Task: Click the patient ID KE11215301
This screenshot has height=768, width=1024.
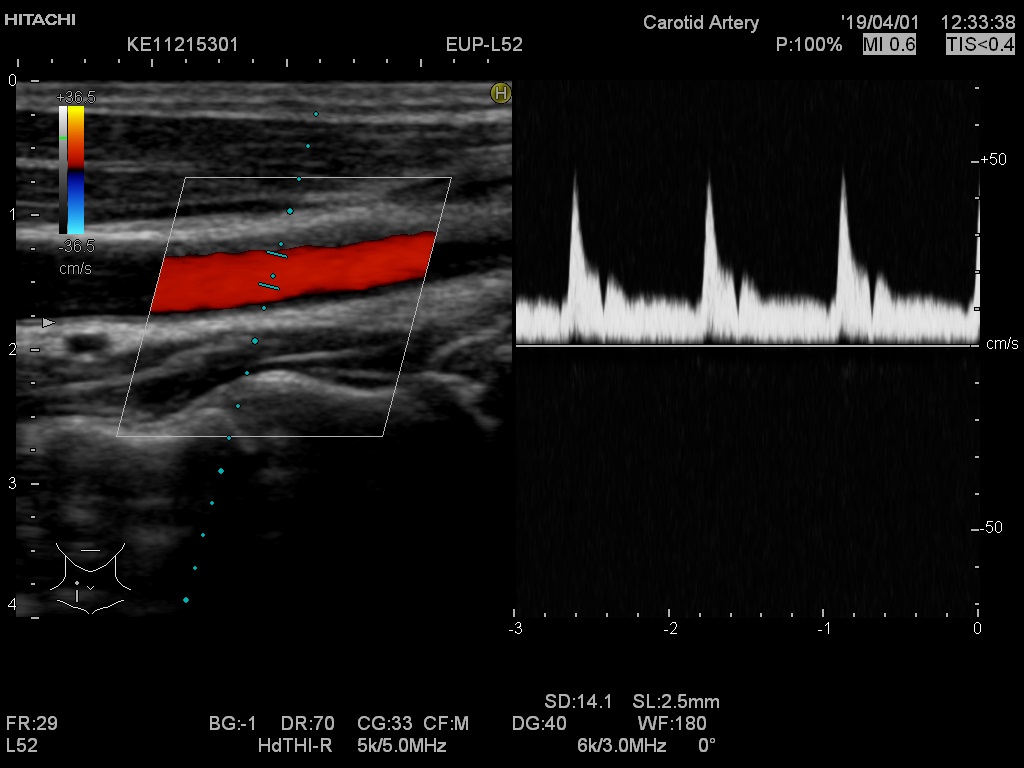Action: coord(183,45)
